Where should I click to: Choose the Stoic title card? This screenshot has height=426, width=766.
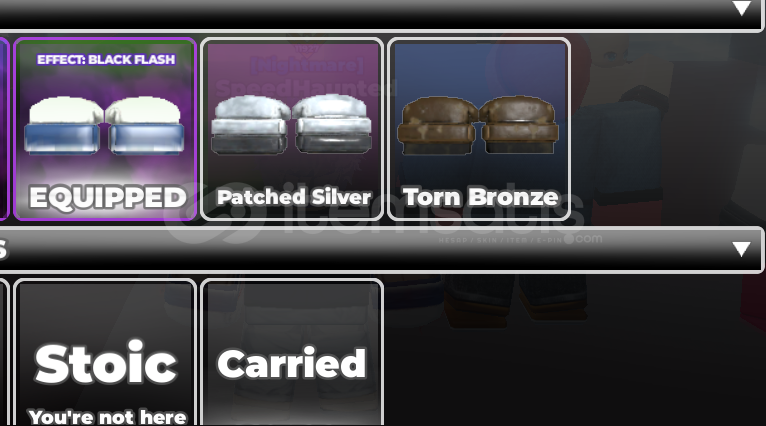[x=105, y=352]
